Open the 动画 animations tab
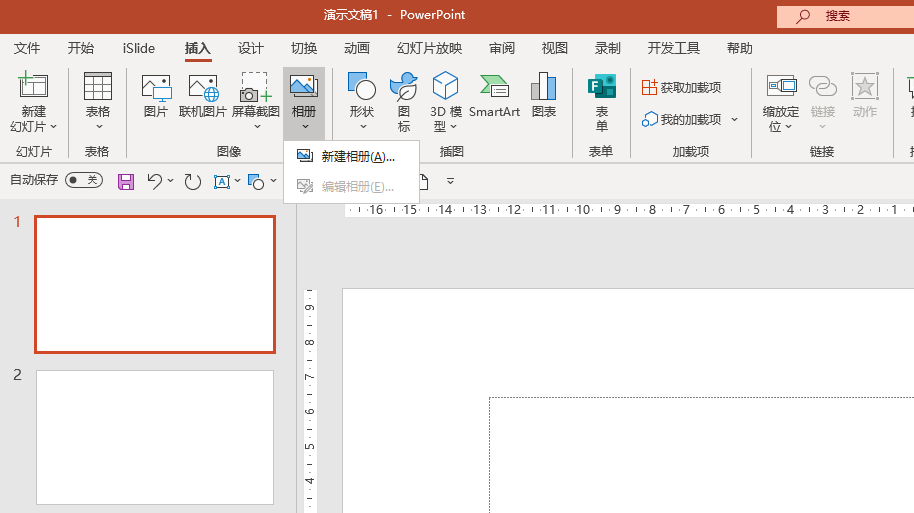 click(x=357, y=48)
